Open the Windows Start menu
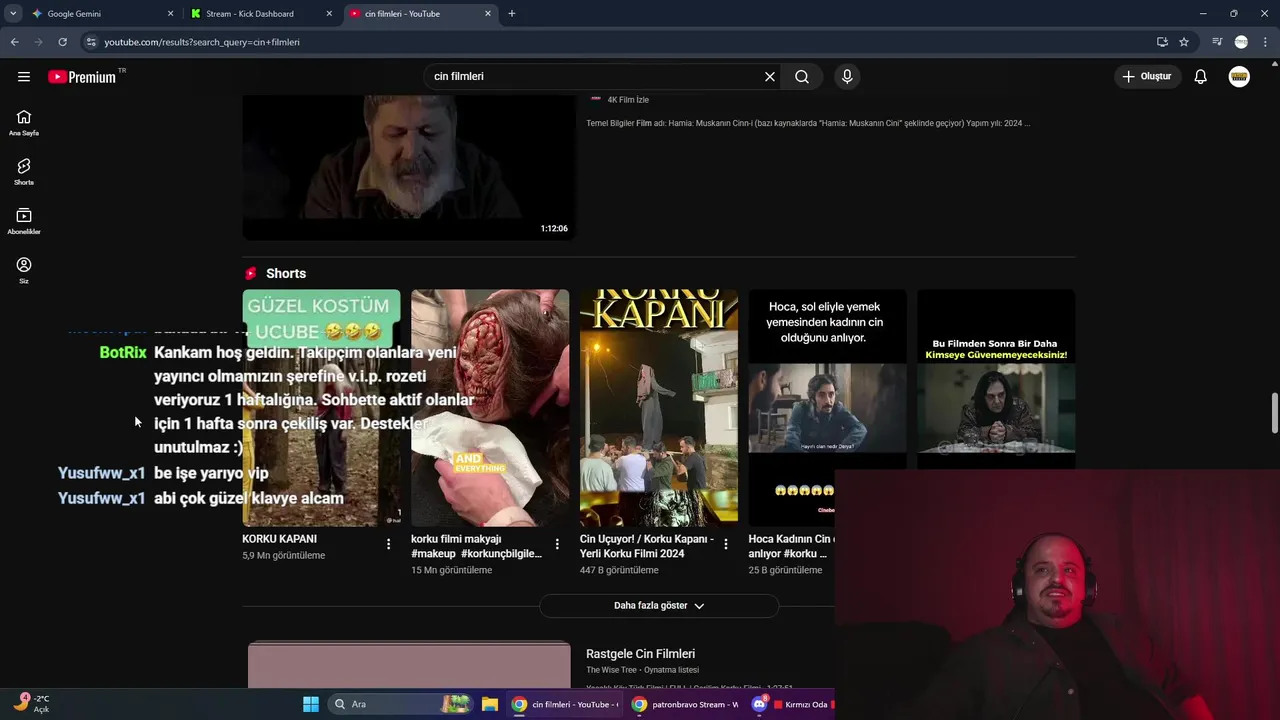Screen dimensions: 1280x720 pyautogui.click(x=311, y=704)
